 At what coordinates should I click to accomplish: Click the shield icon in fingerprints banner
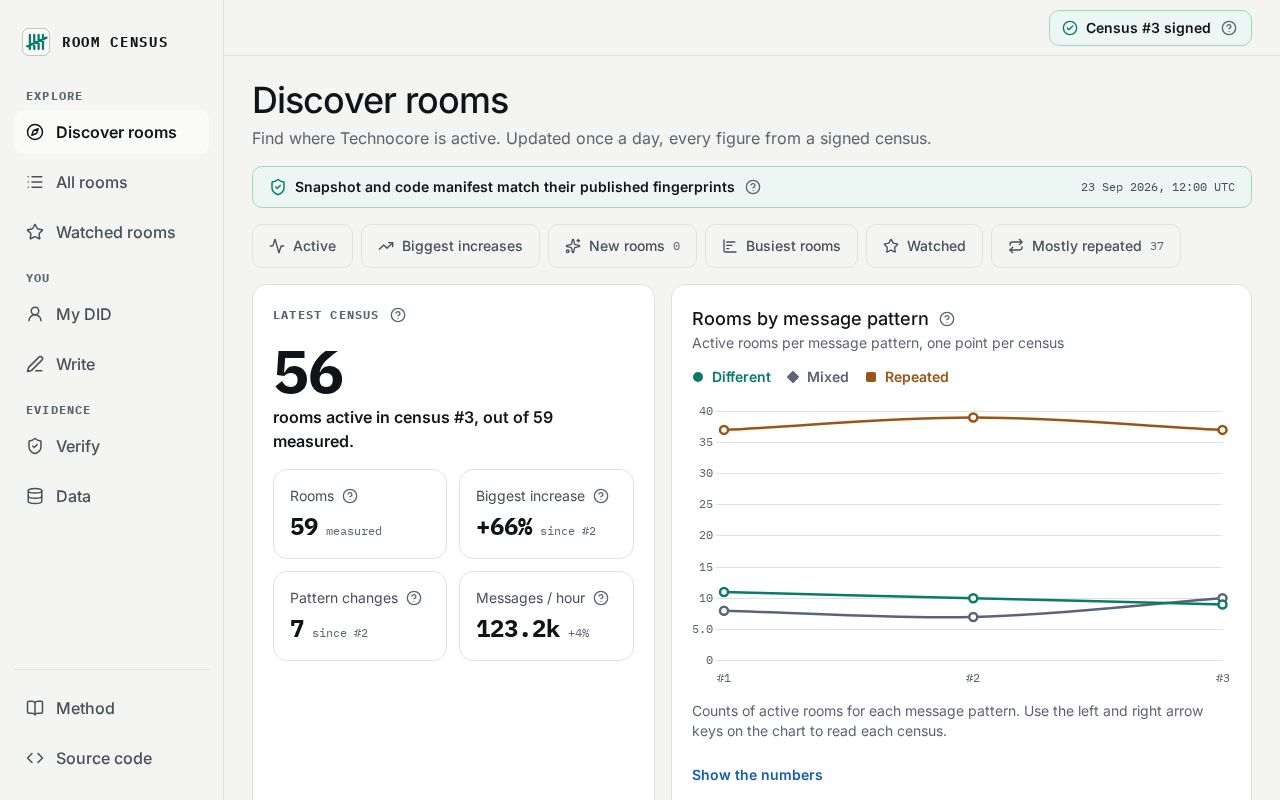278,187
